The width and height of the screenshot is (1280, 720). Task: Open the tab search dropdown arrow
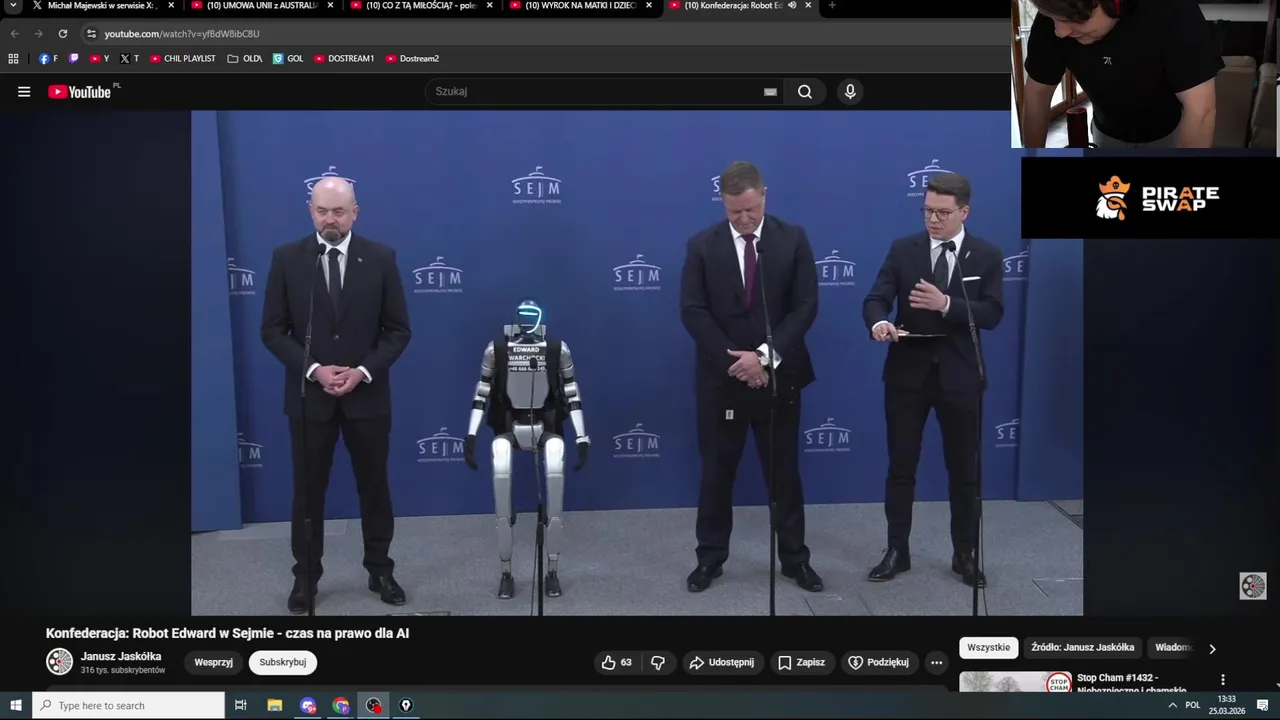pyautogui.click(x=13, y=5)
